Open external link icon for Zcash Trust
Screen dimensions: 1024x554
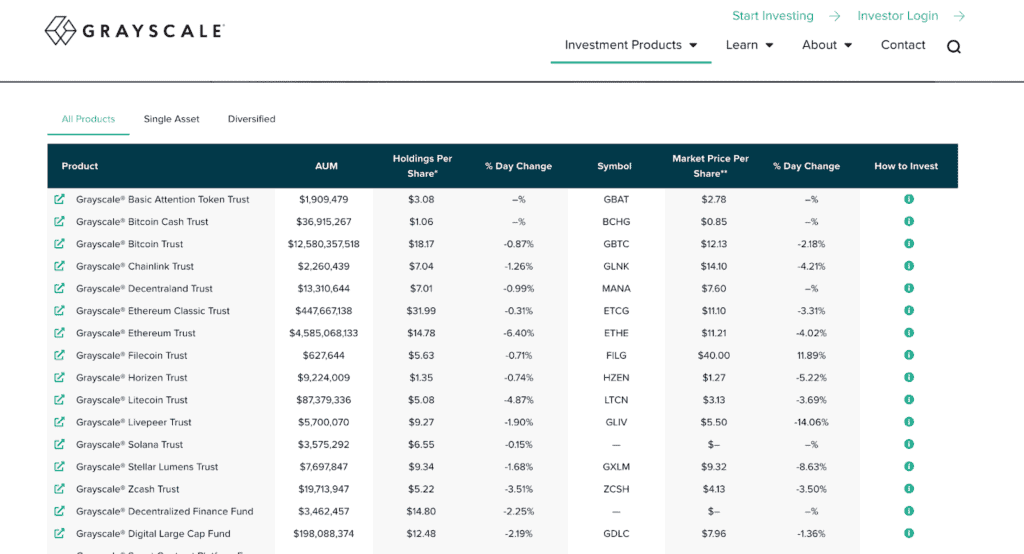(x=59, y=489)
